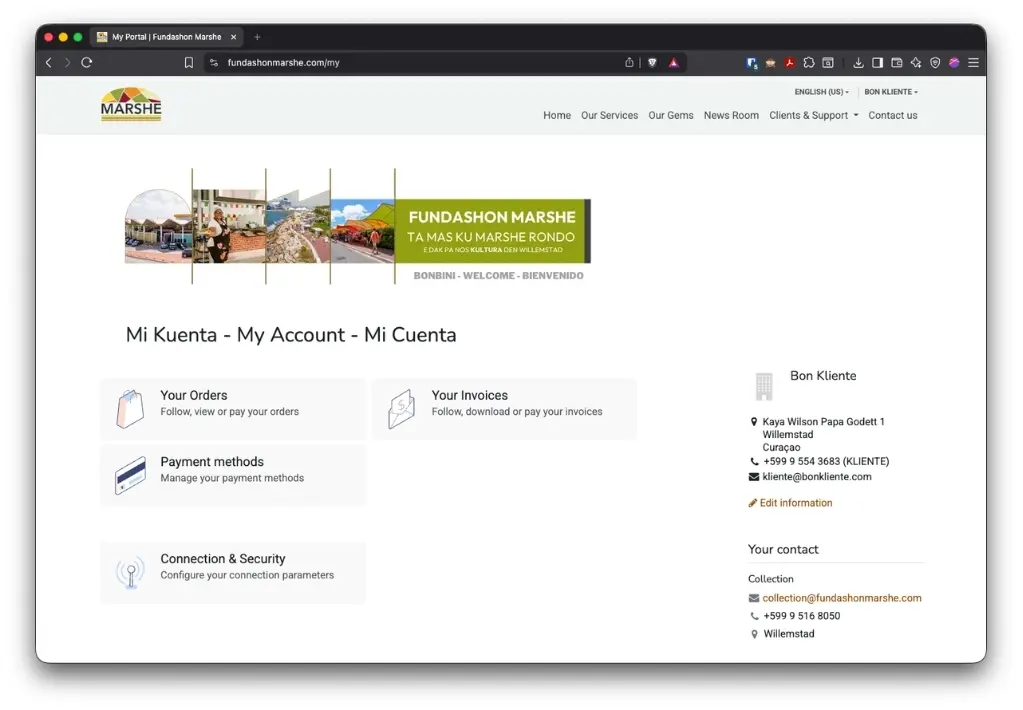Click the monkey-face extension icon
1023x710 pixels.
[771, 63]
